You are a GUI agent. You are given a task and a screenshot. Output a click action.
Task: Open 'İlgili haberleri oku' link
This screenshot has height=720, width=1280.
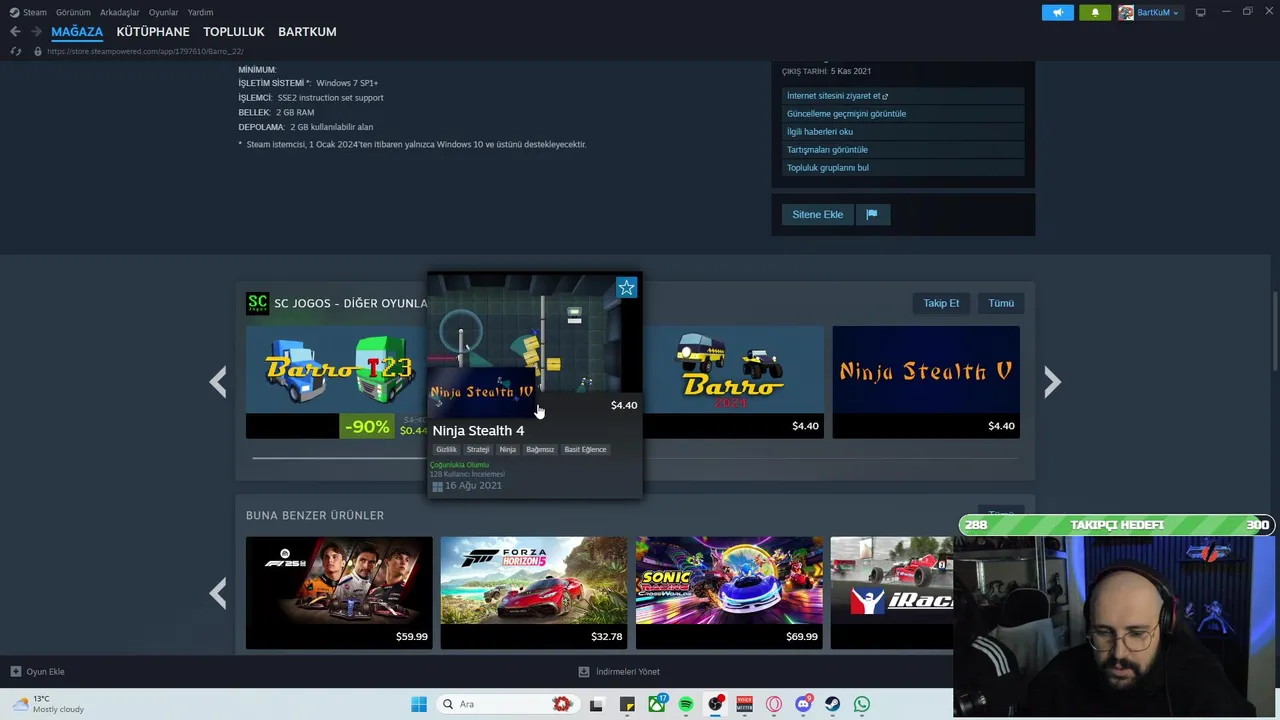pyautogui.click(x=903, y=132)
